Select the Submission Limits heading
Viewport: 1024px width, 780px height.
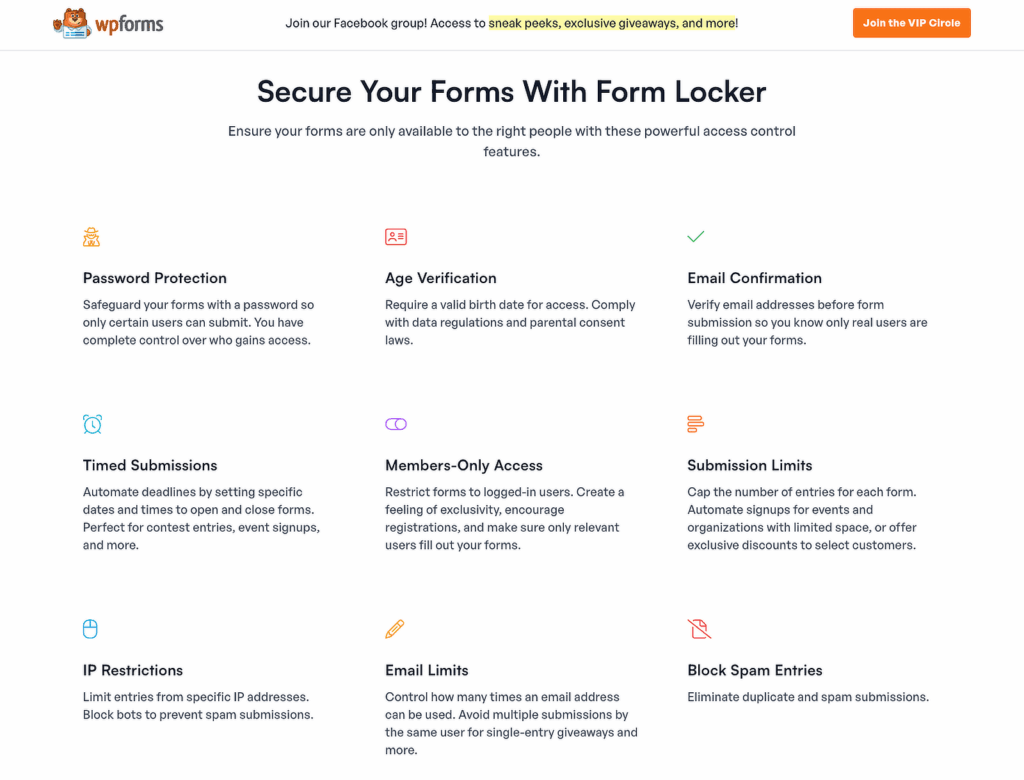750,465
